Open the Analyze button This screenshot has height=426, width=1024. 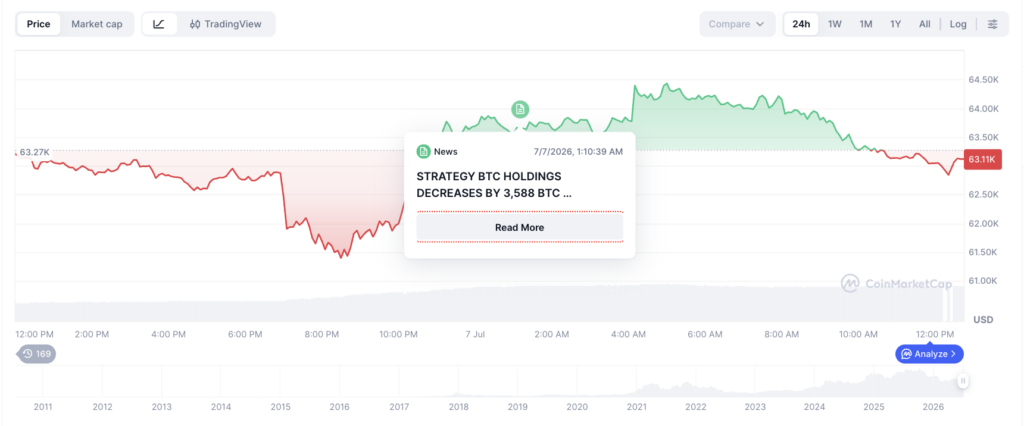pos(929,354)
